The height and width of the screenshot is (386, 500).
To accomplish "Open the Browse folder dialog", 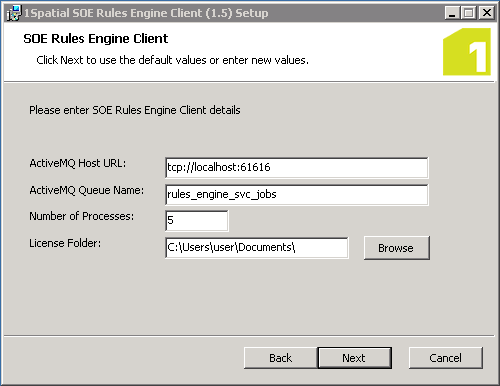I will (397, 248).
